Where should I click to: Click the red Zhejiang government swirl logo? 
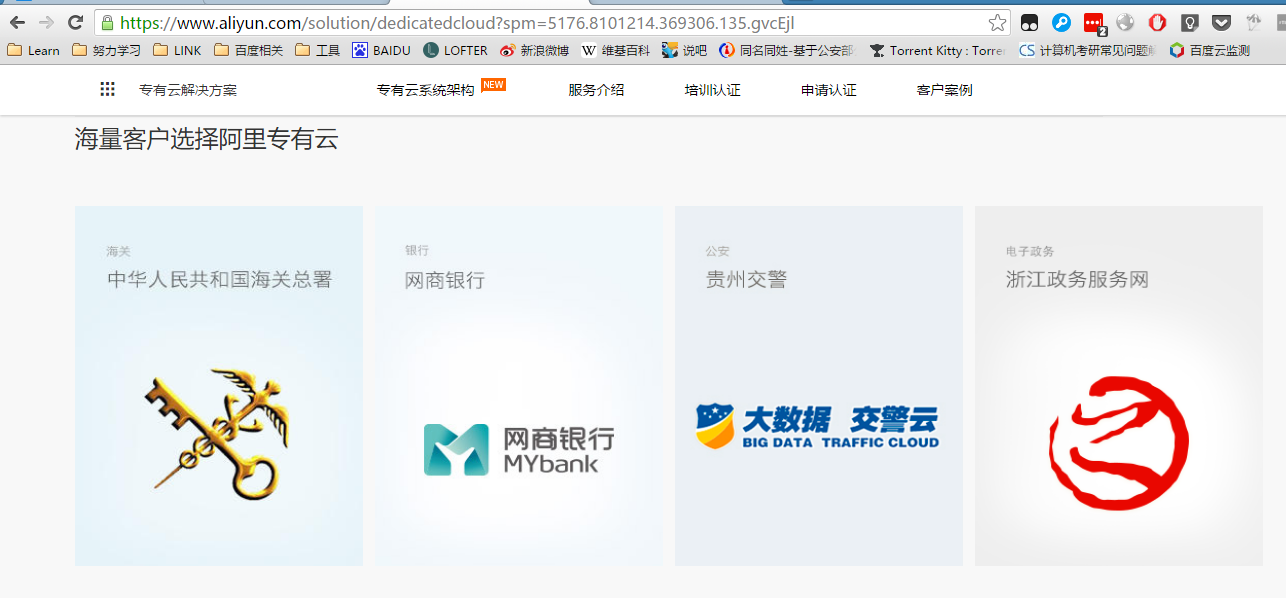click(x=1118, y=442)
